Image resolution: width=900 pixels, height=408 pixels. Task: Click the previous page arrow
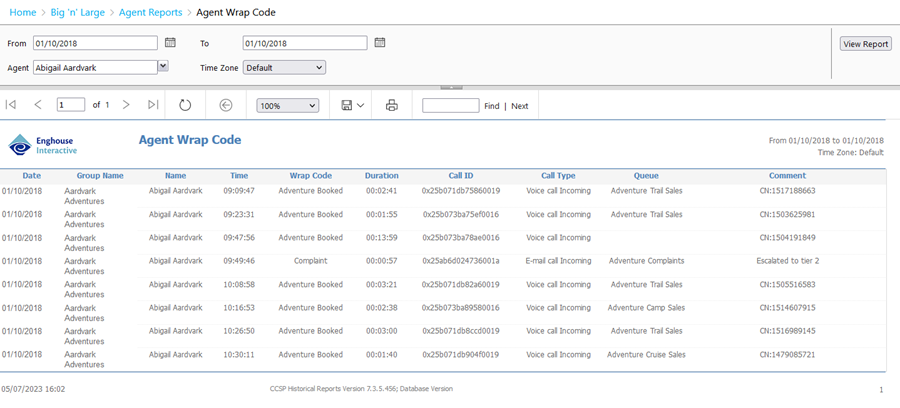[38, 105]
